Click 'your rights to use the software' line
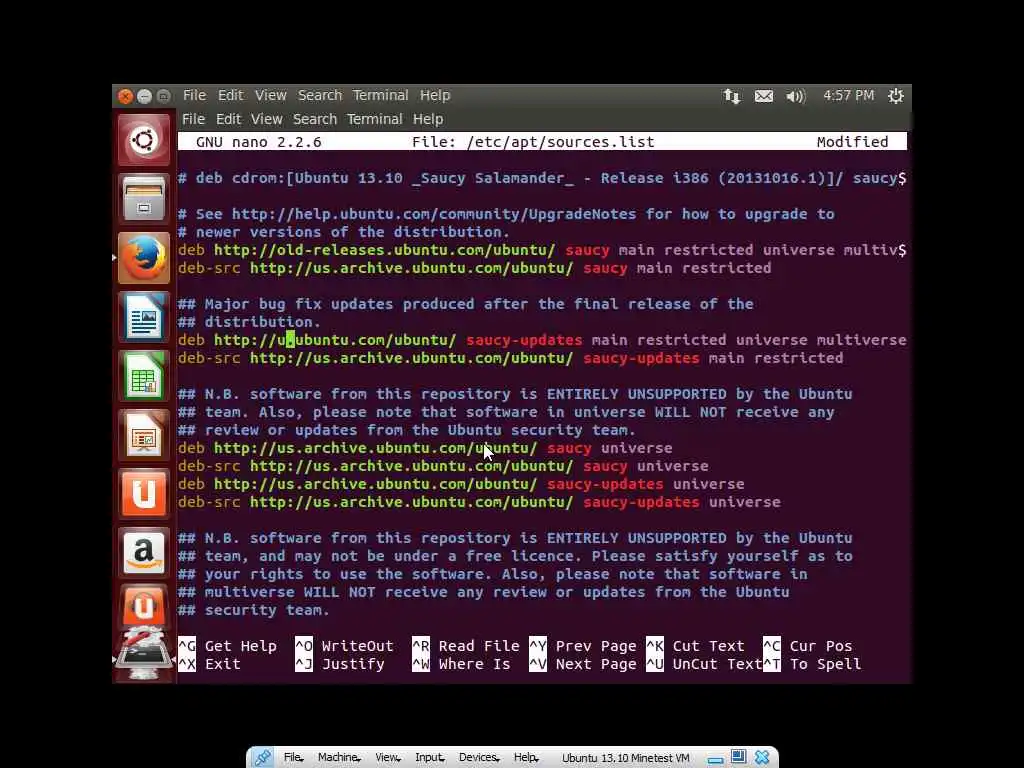 click(x=492, y=574)
